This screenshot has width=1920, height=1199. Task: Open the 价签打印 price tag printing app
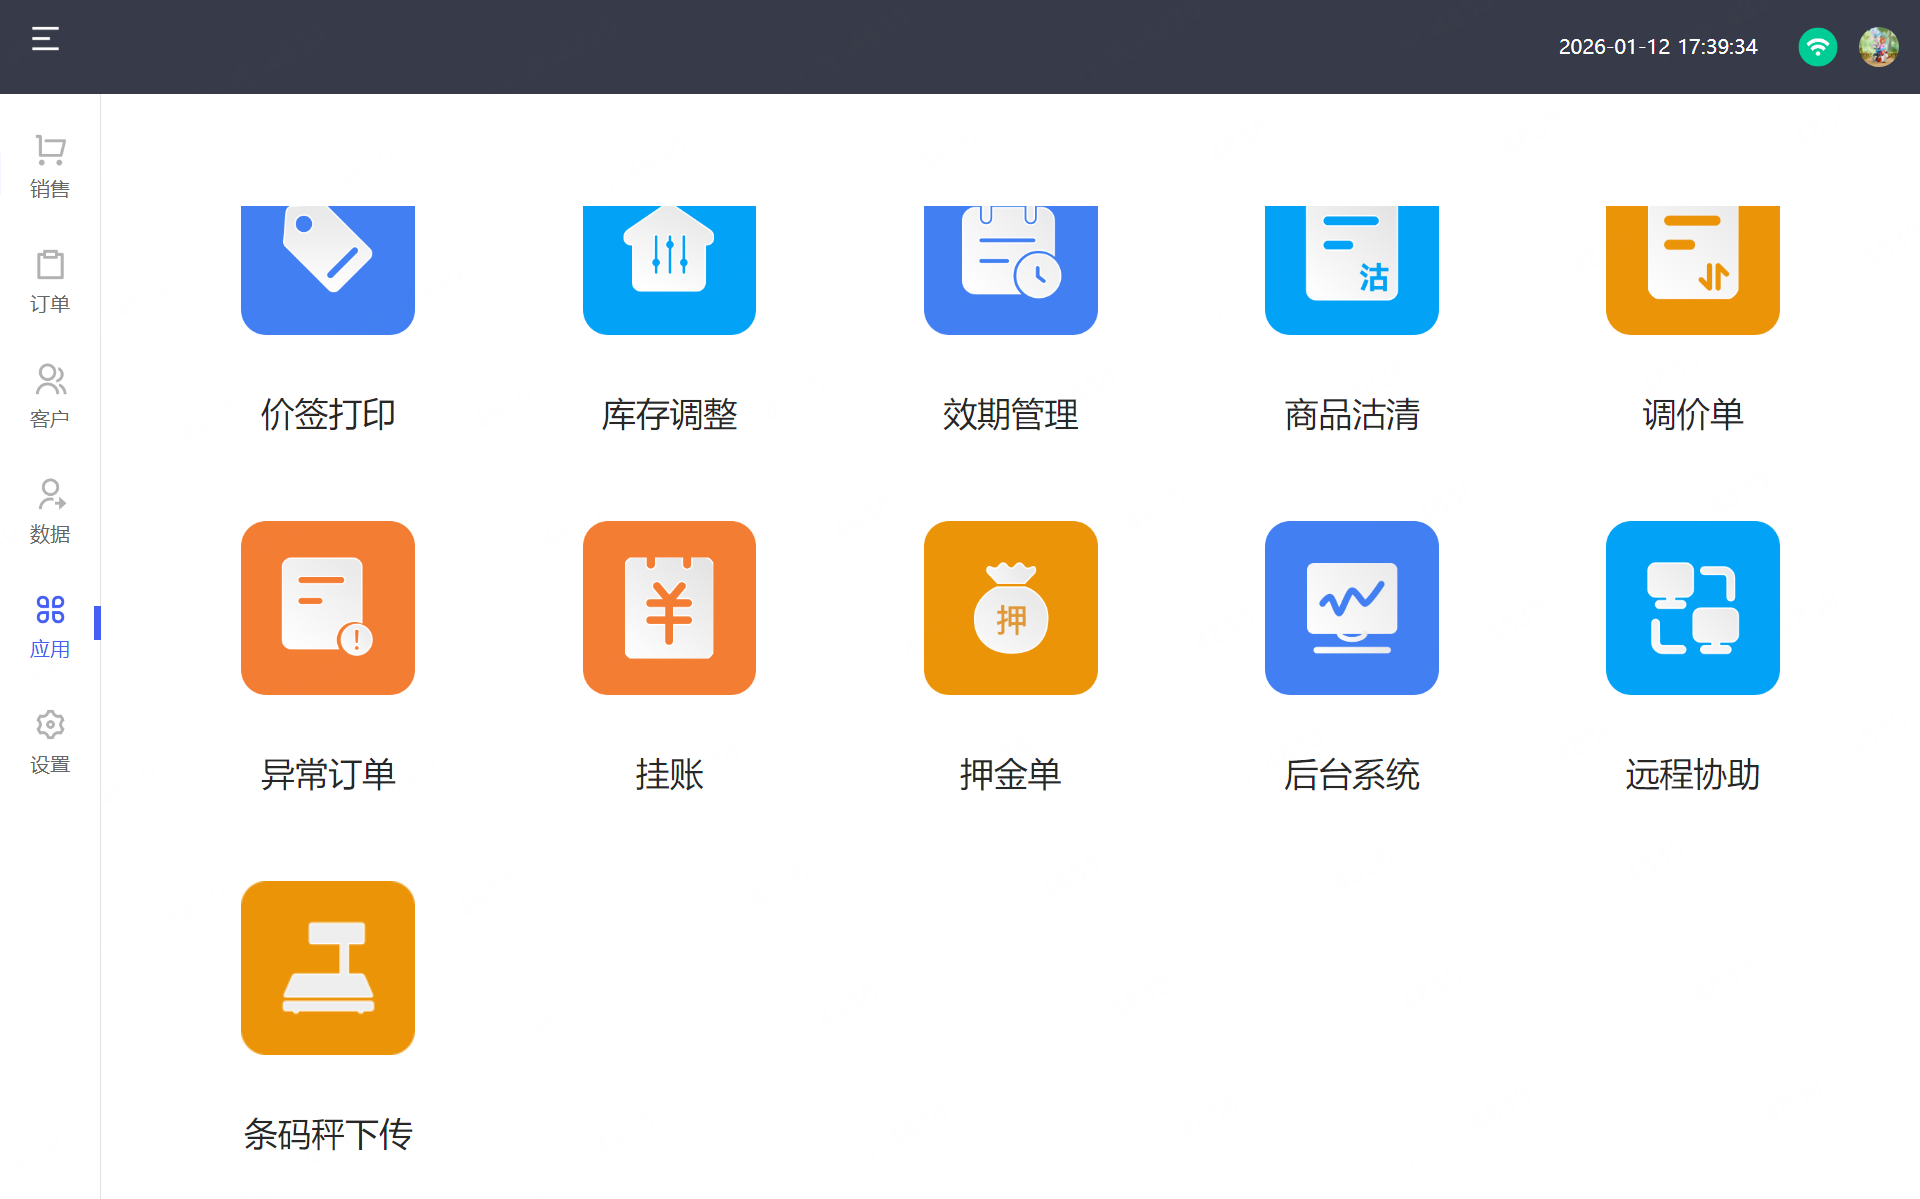327,270
